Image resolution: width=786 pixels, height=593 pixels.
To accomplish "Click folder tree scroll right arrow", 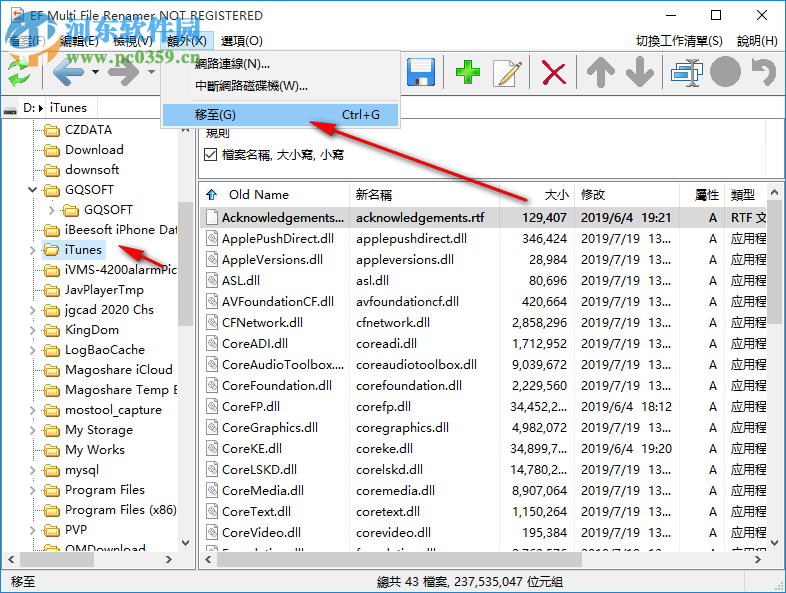I will tap(169, 559).
